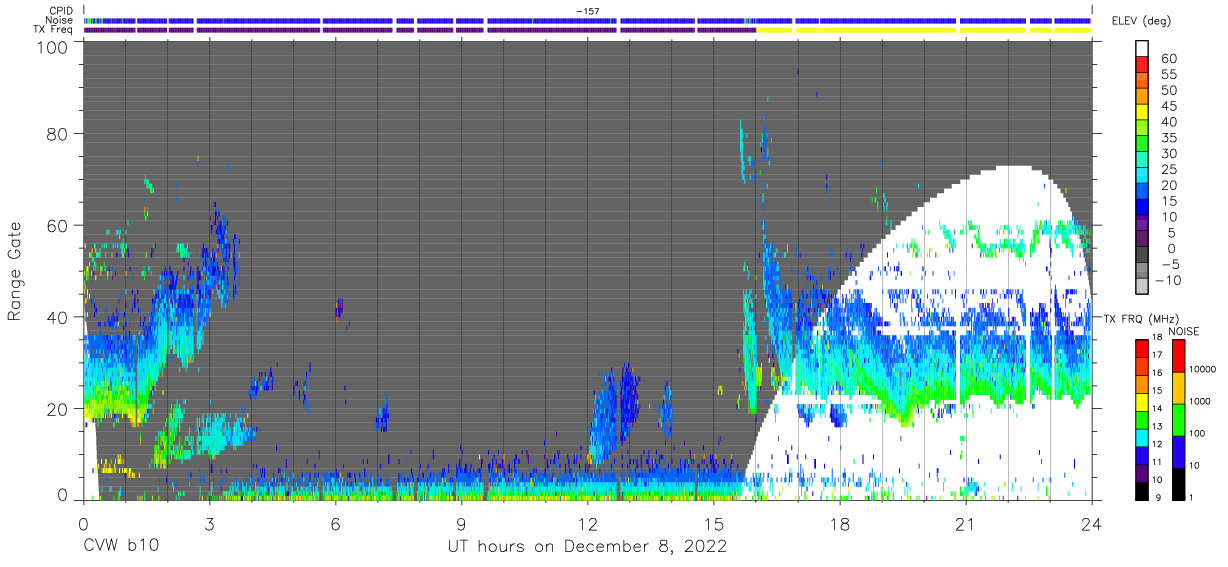Click the 'CVW b10' radar beam label
The width and height of the screenshot is (1228, 567).
120,546
